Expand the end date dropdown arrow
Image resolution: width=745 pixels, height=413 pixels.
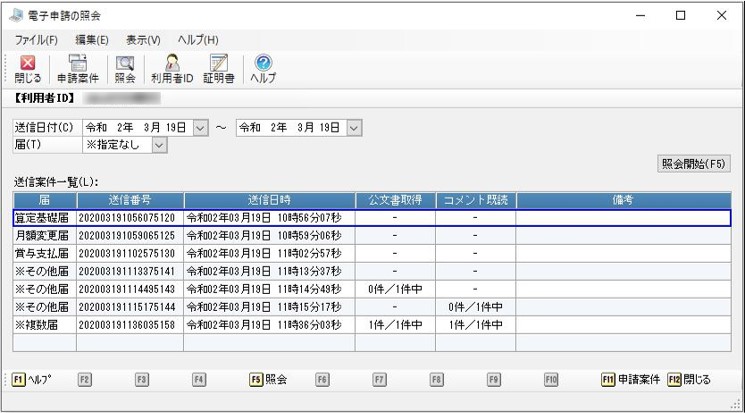[353, 128]
